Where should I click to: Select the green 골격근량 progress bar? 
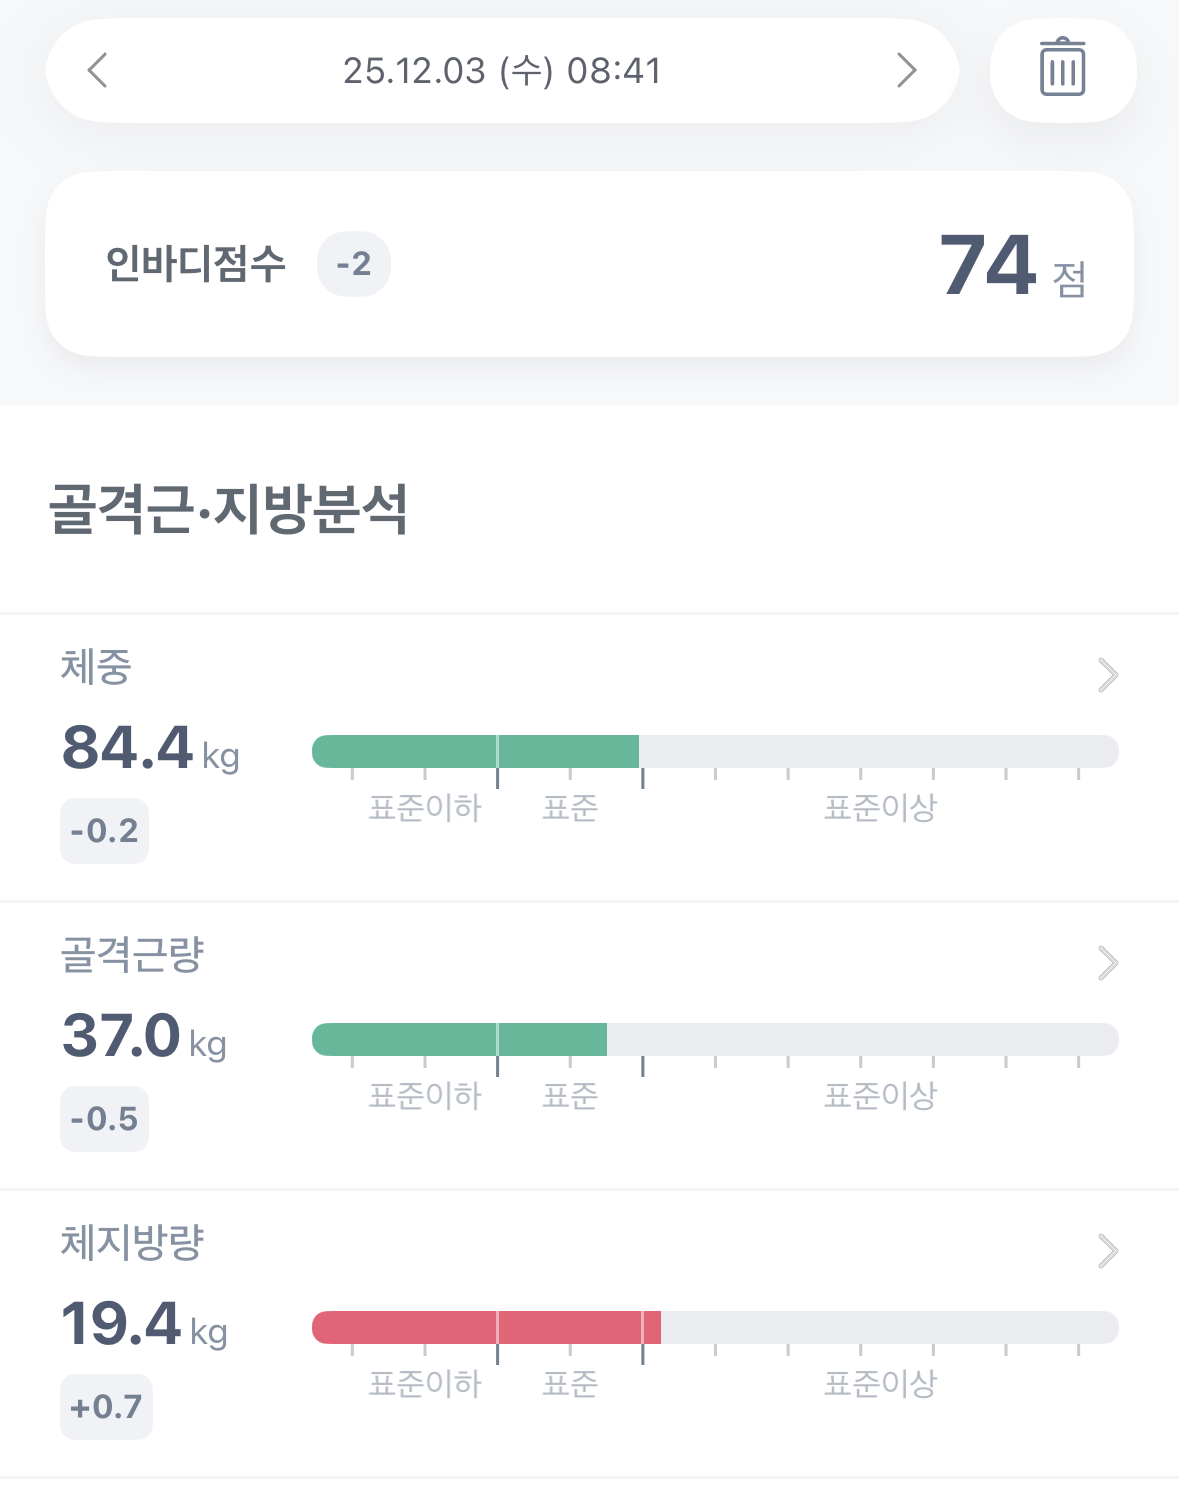click(x=459, y=1039)
